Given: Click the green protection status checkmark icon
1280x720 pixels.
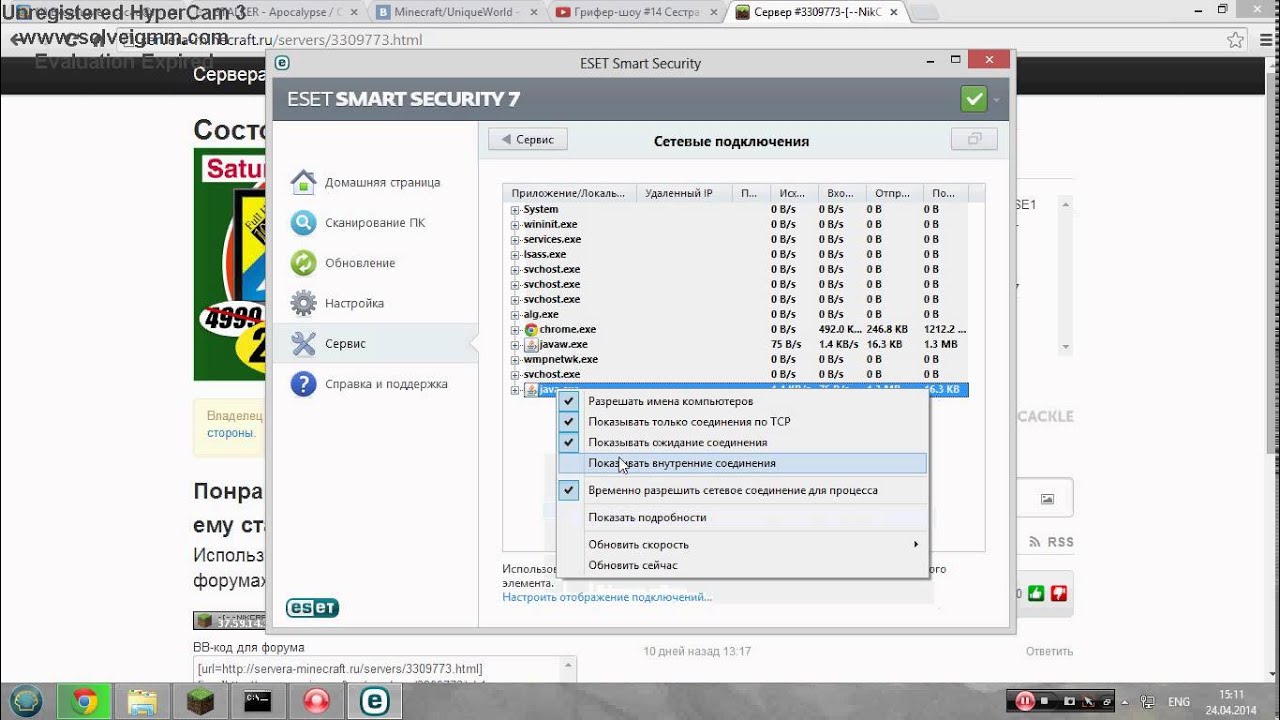Looking at the screenshot, I should [973, 99].
